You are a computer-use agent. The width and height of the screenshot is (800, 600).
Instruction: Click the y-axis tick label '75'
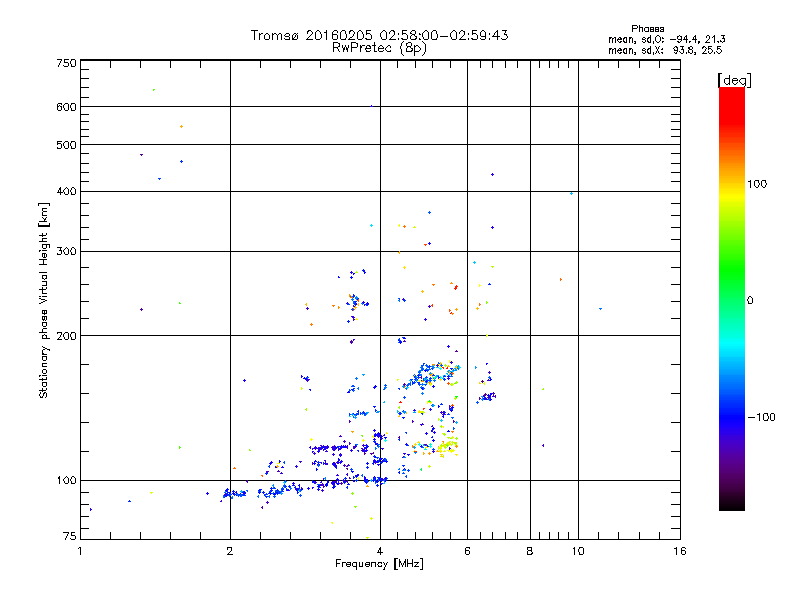coord(70,536)
